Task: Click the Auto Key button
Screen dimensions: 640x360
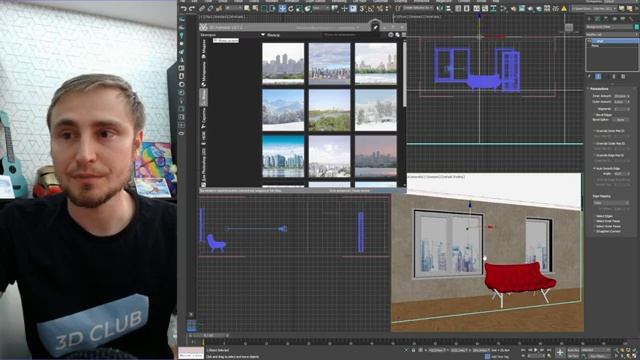Action: click(x=573, y=350)
